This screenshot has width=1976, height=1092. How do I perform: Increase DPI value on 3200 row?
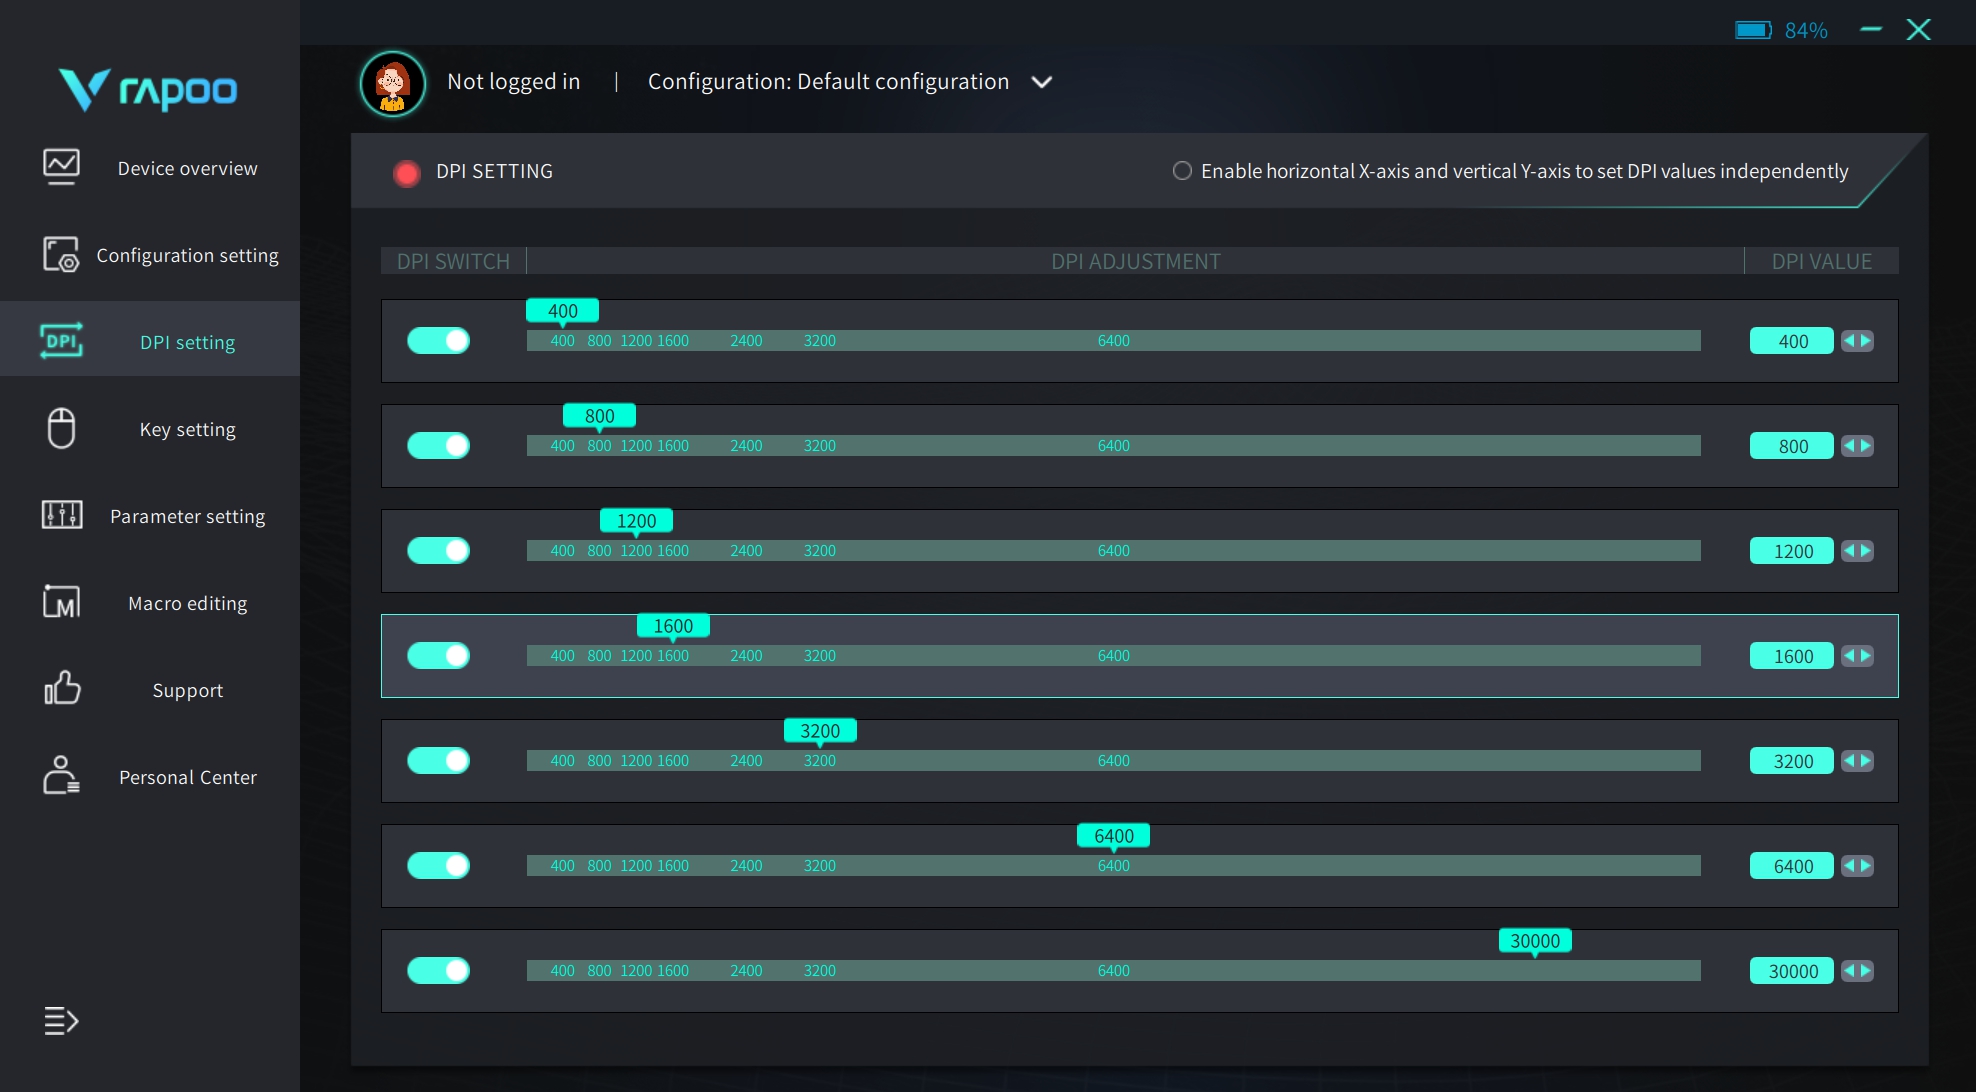click(1866, 761)
